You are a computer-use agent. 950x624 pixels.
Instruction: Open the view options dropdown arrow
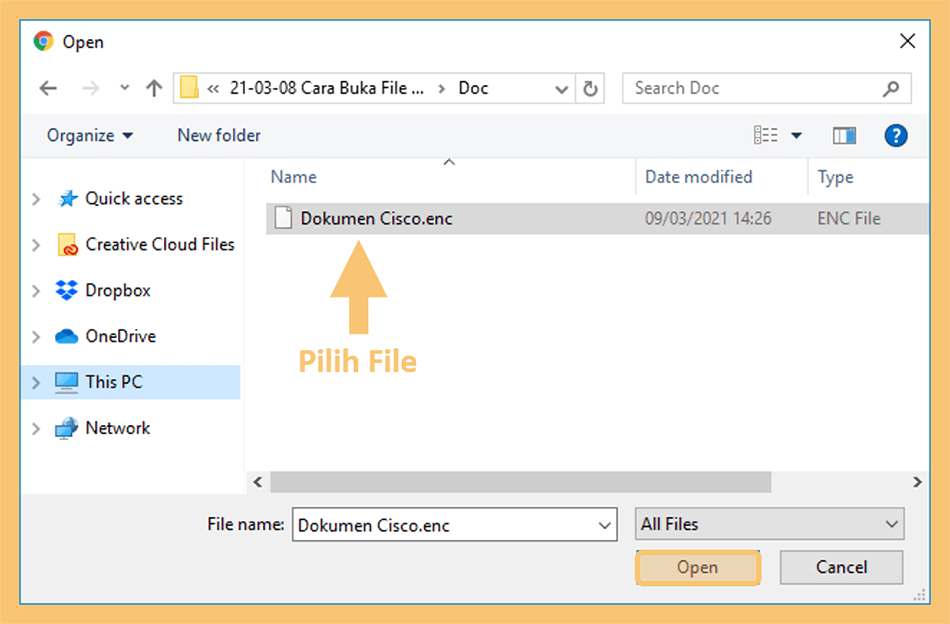[x=796, y=136]
